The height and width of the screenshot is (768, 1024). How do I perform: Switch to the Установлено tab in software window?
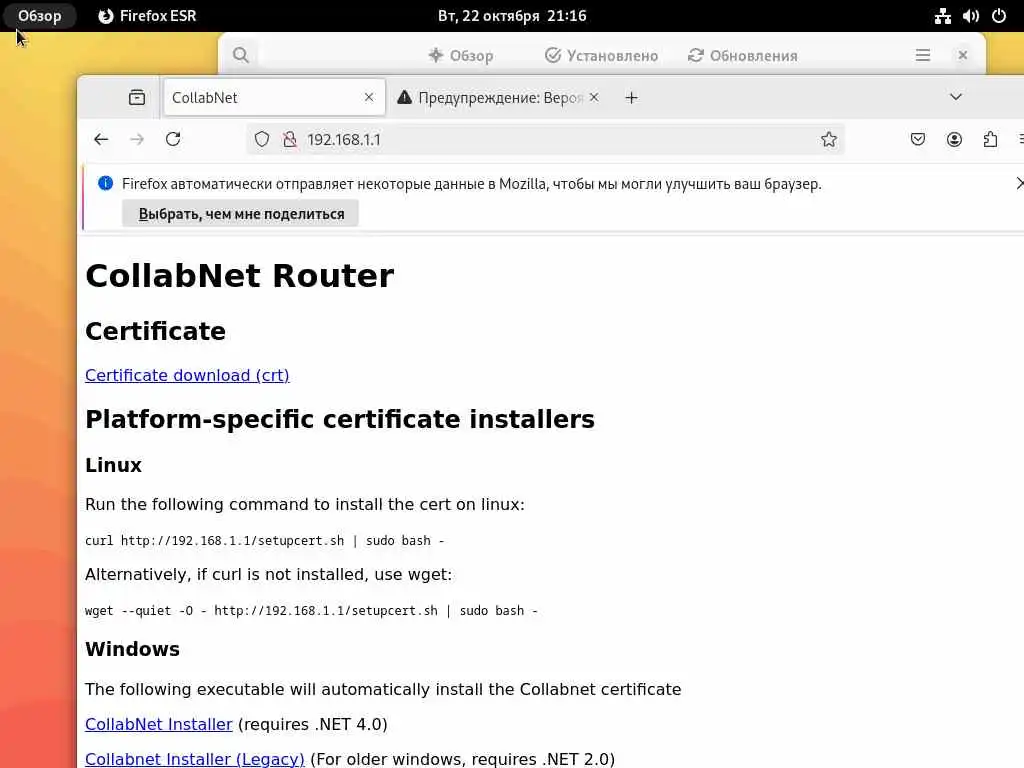pos(601,56)
